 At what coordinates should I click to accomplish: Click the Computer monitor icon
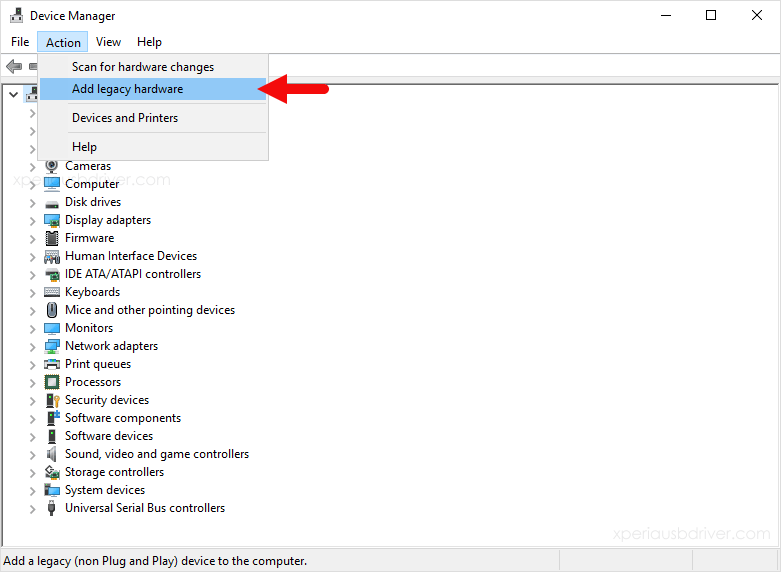(x=52, y=184)
